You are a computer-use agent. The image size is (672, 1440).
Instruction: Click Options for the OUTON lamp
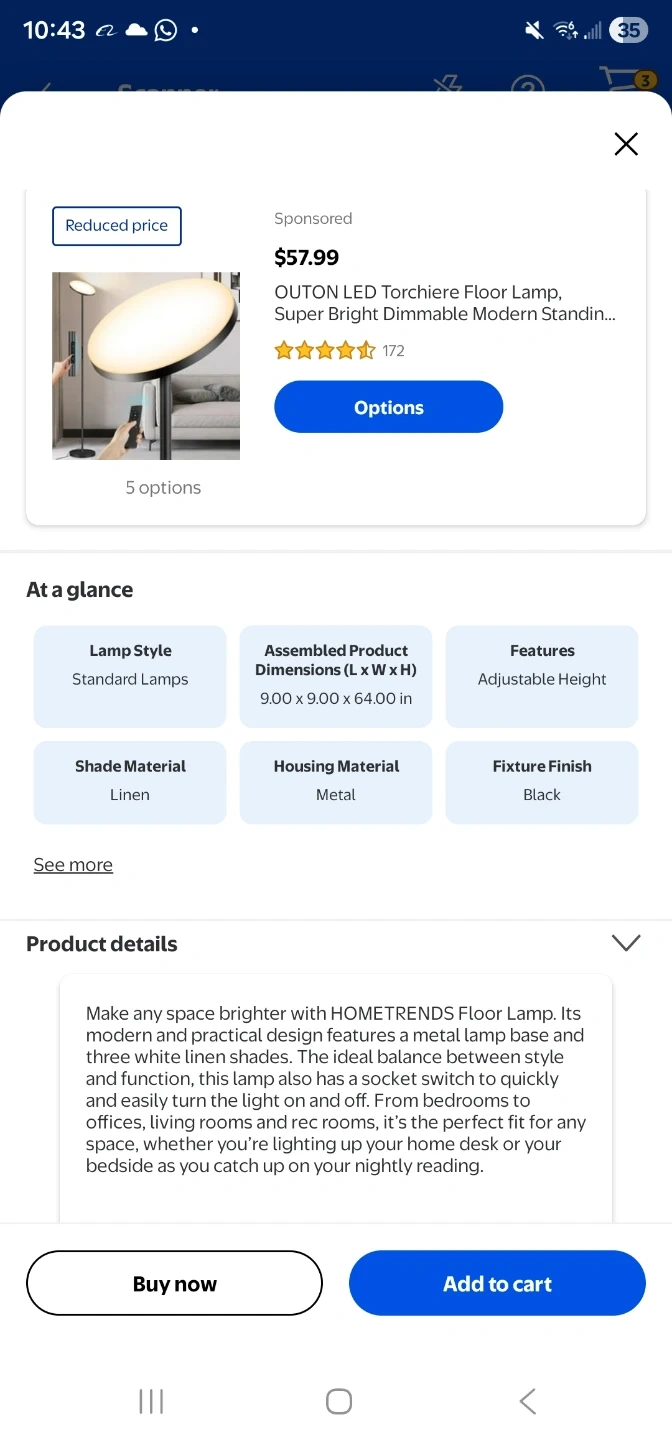tap(388, 407)
